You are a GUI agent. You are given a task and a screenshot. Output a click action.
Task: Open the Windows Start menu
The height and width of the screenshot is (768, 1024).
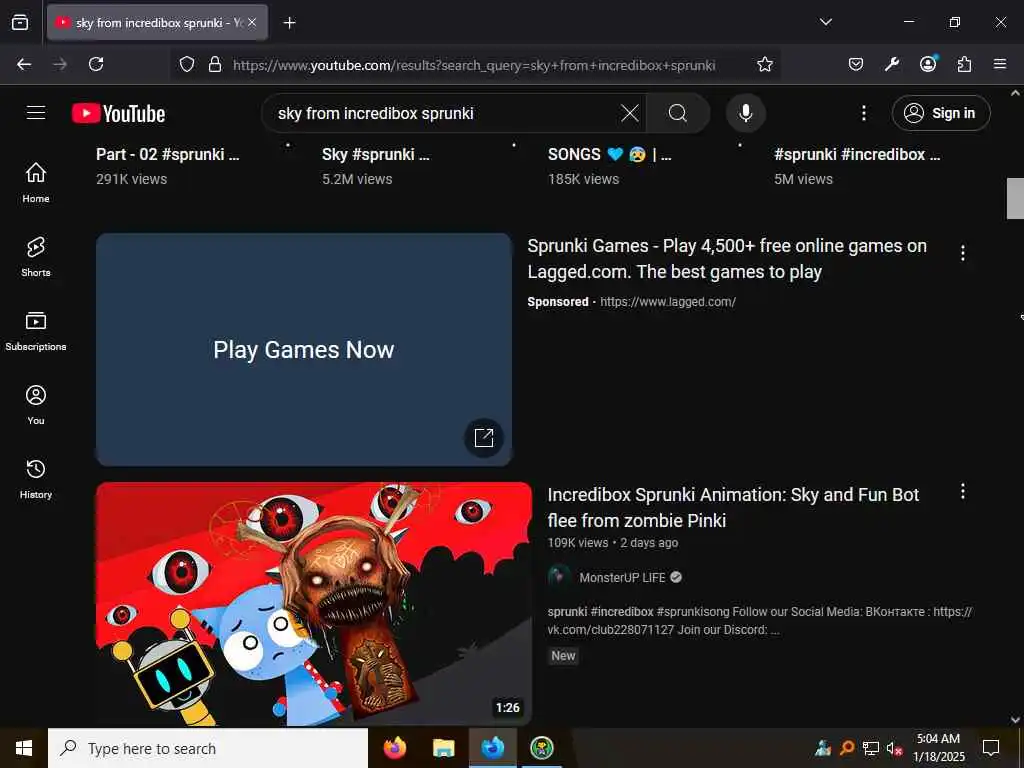(24, 748)
